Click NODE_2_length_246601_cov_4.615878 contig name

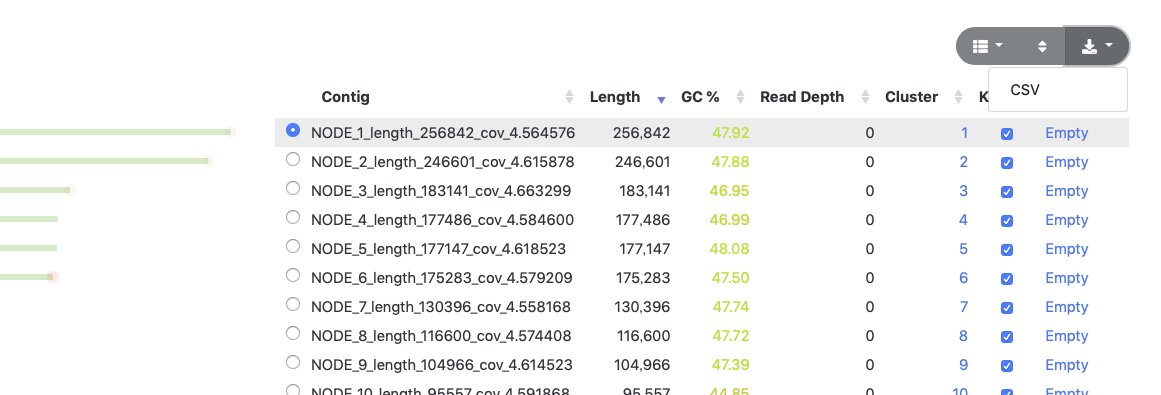point(443,162)
